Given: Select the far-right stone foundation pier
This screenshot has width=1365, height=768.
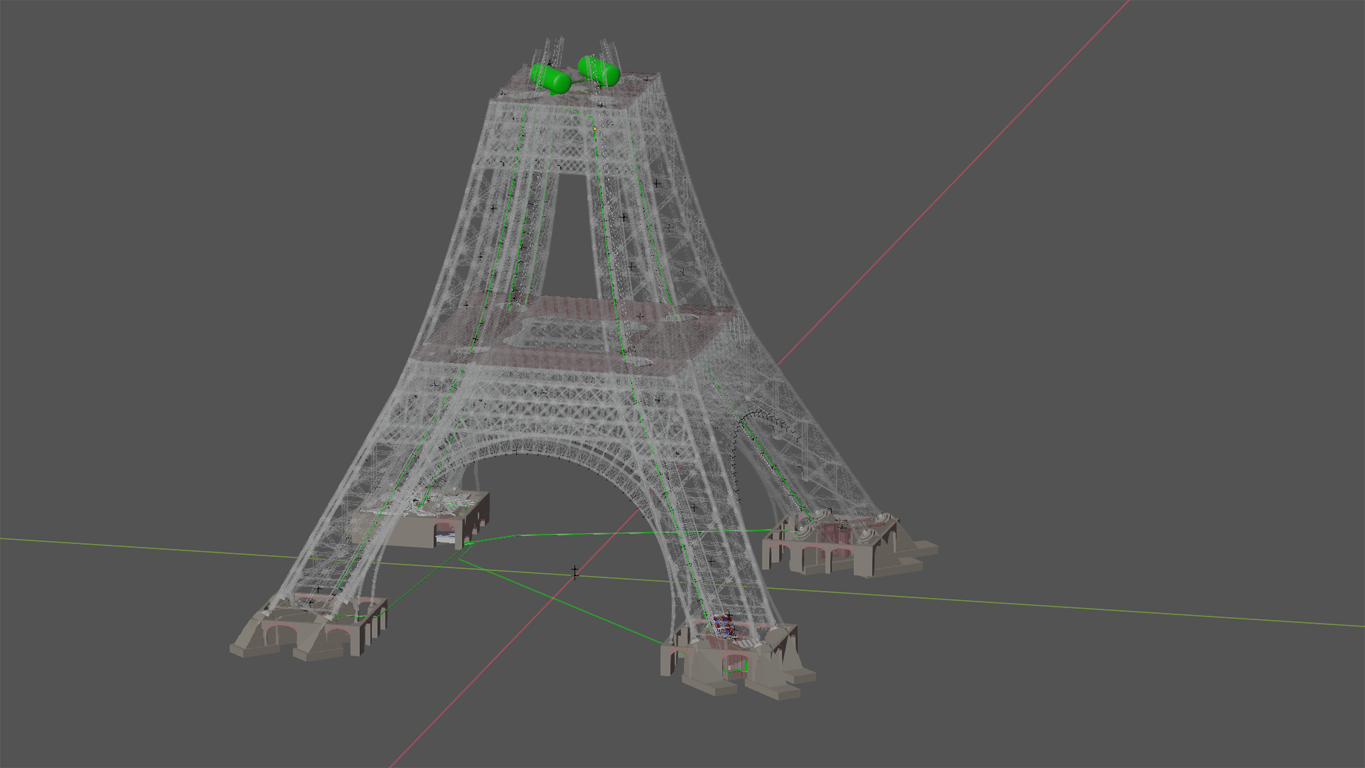Looking at the screenshot, I should pyautogui.click(x=850, y=546).
